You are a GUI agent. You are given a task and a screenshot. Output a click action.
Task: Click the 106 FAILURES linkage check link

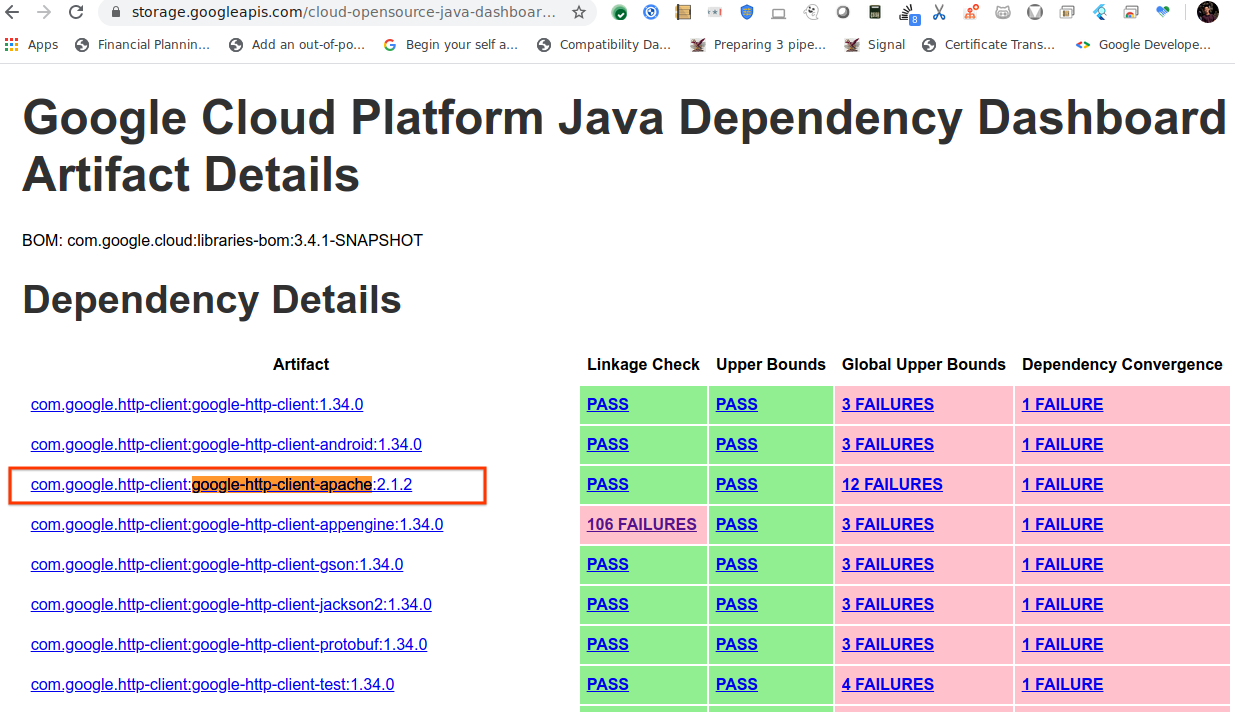pos(641,524)
